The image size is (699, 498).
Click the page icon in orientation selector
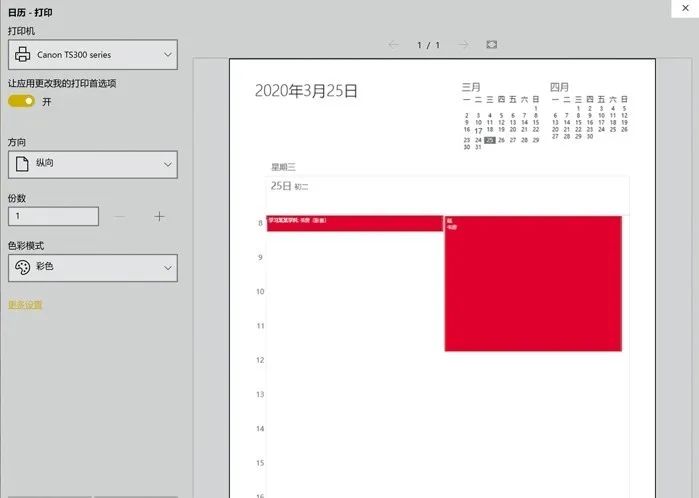tap(23, 164)
